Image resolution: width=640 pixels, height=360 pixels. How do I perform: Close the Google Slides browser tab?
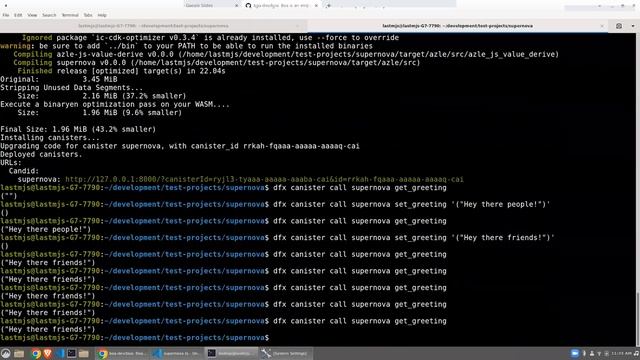click(237, 6)
